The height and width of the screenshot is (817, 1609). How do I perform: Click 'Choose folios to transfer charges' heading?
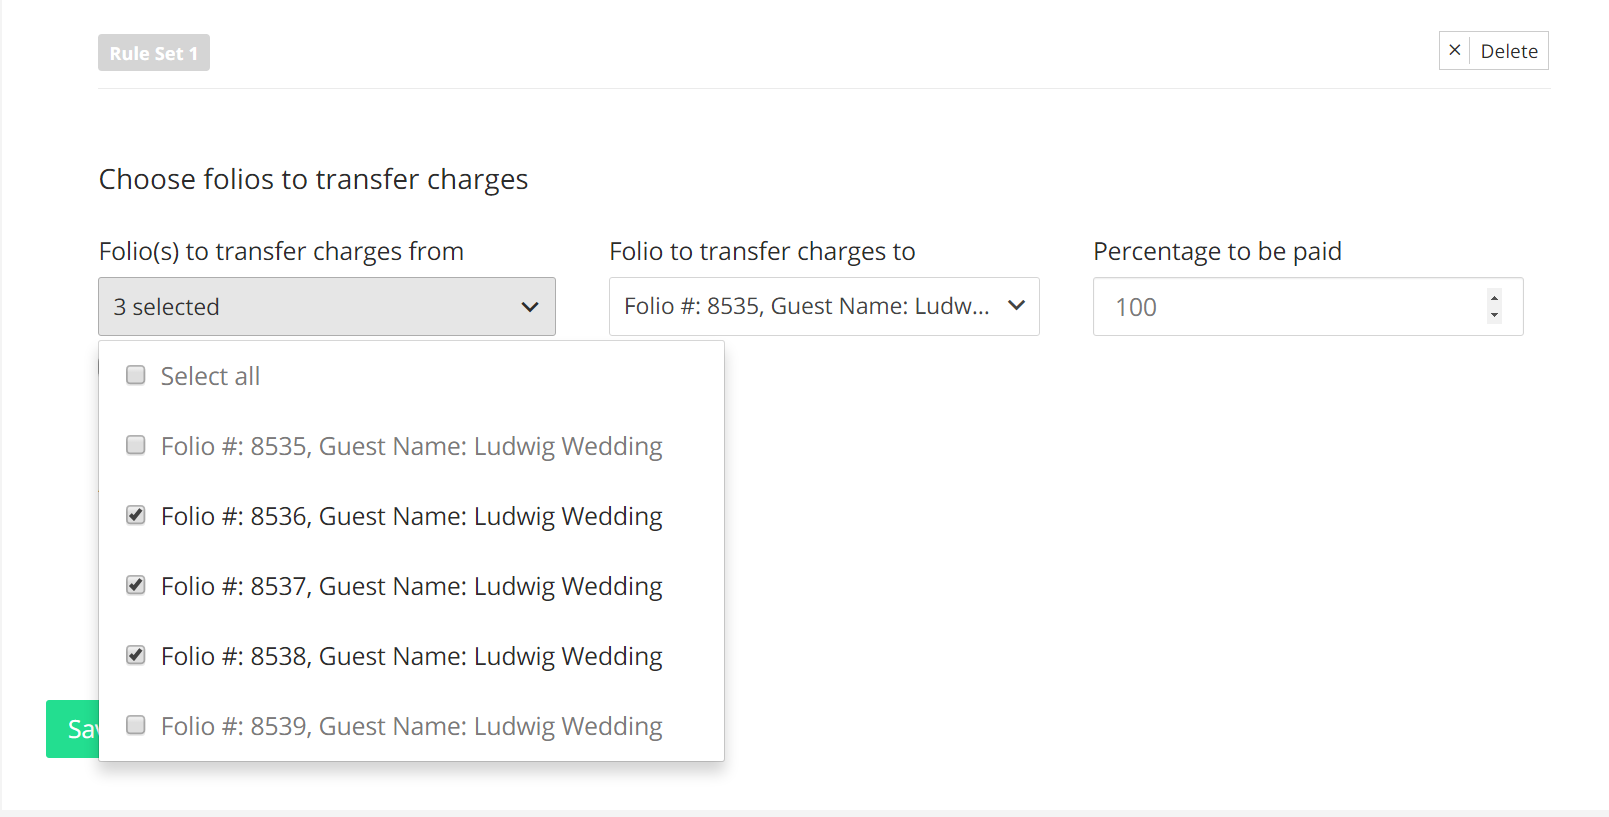(313, 179)
